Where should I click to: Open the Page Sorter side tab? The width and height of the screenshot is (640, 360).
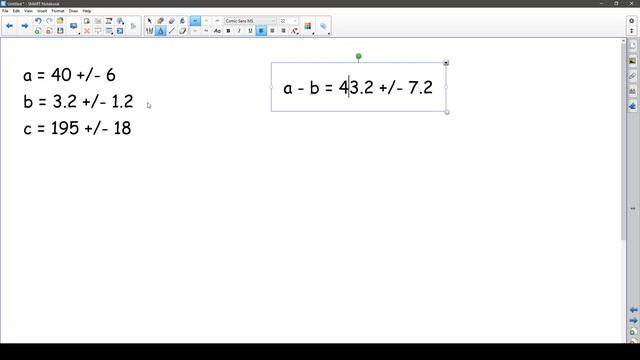click(632, 46)
